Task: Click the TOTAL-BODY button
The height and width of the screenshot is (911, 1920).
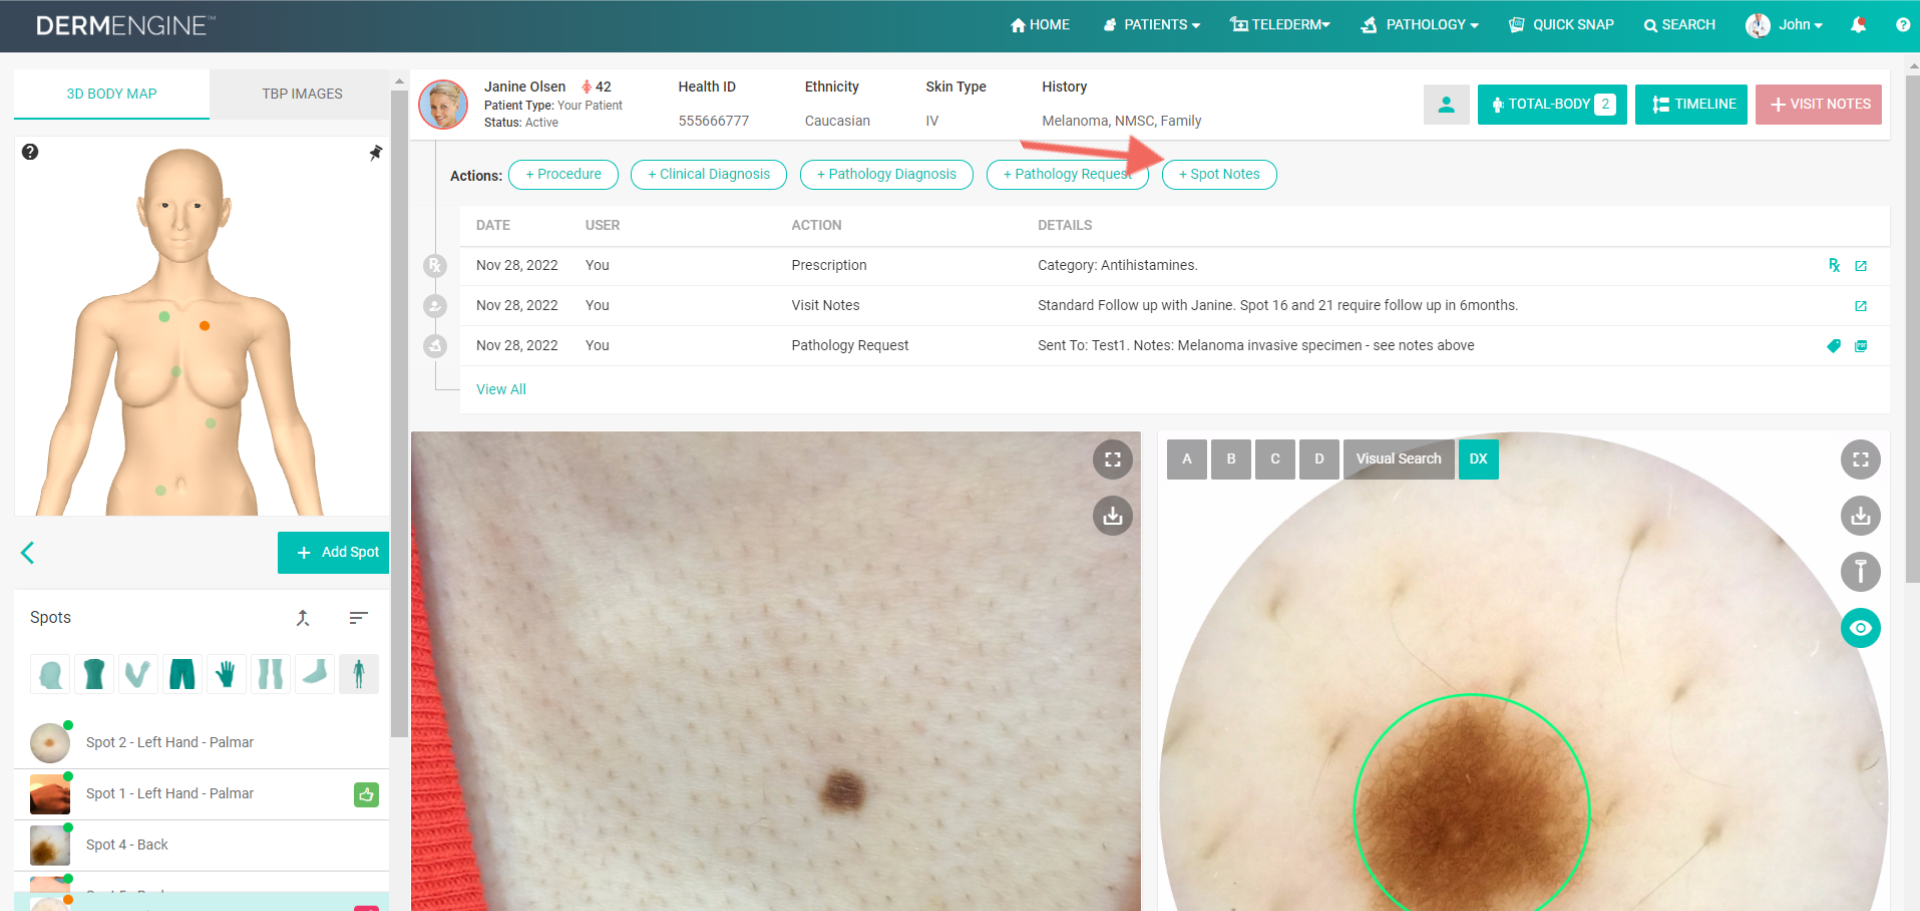Action: pos(1552,104)
